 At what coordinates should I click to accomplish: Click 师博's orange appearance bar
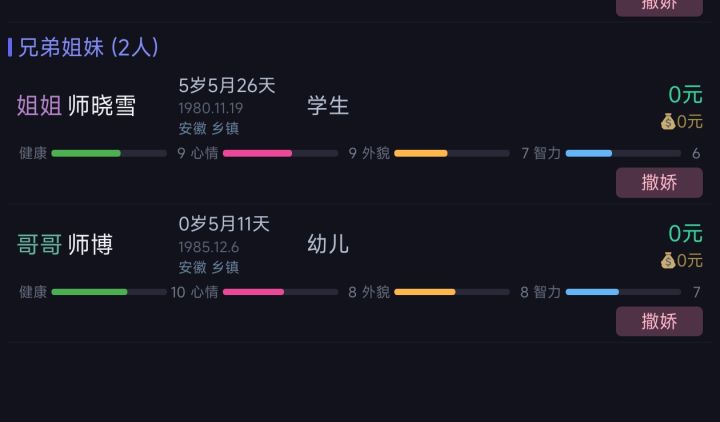click(452, 292)
